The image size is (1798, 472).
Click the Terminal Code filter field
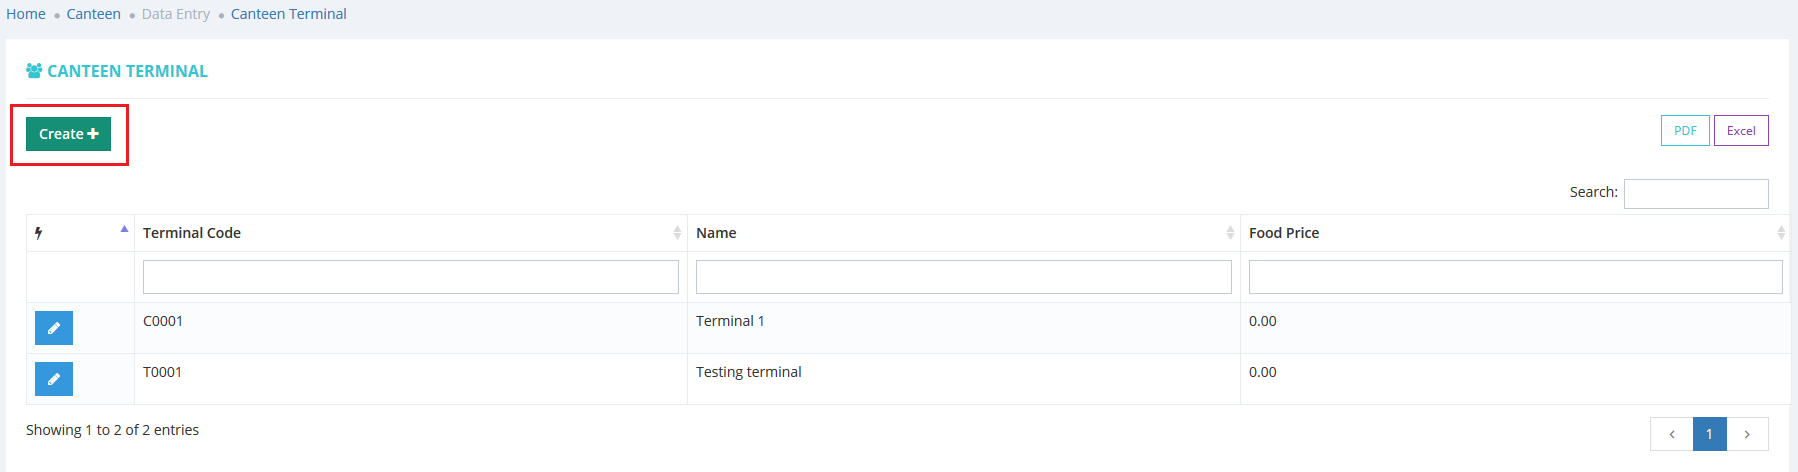pyautogui.click(x=410, y=277)
